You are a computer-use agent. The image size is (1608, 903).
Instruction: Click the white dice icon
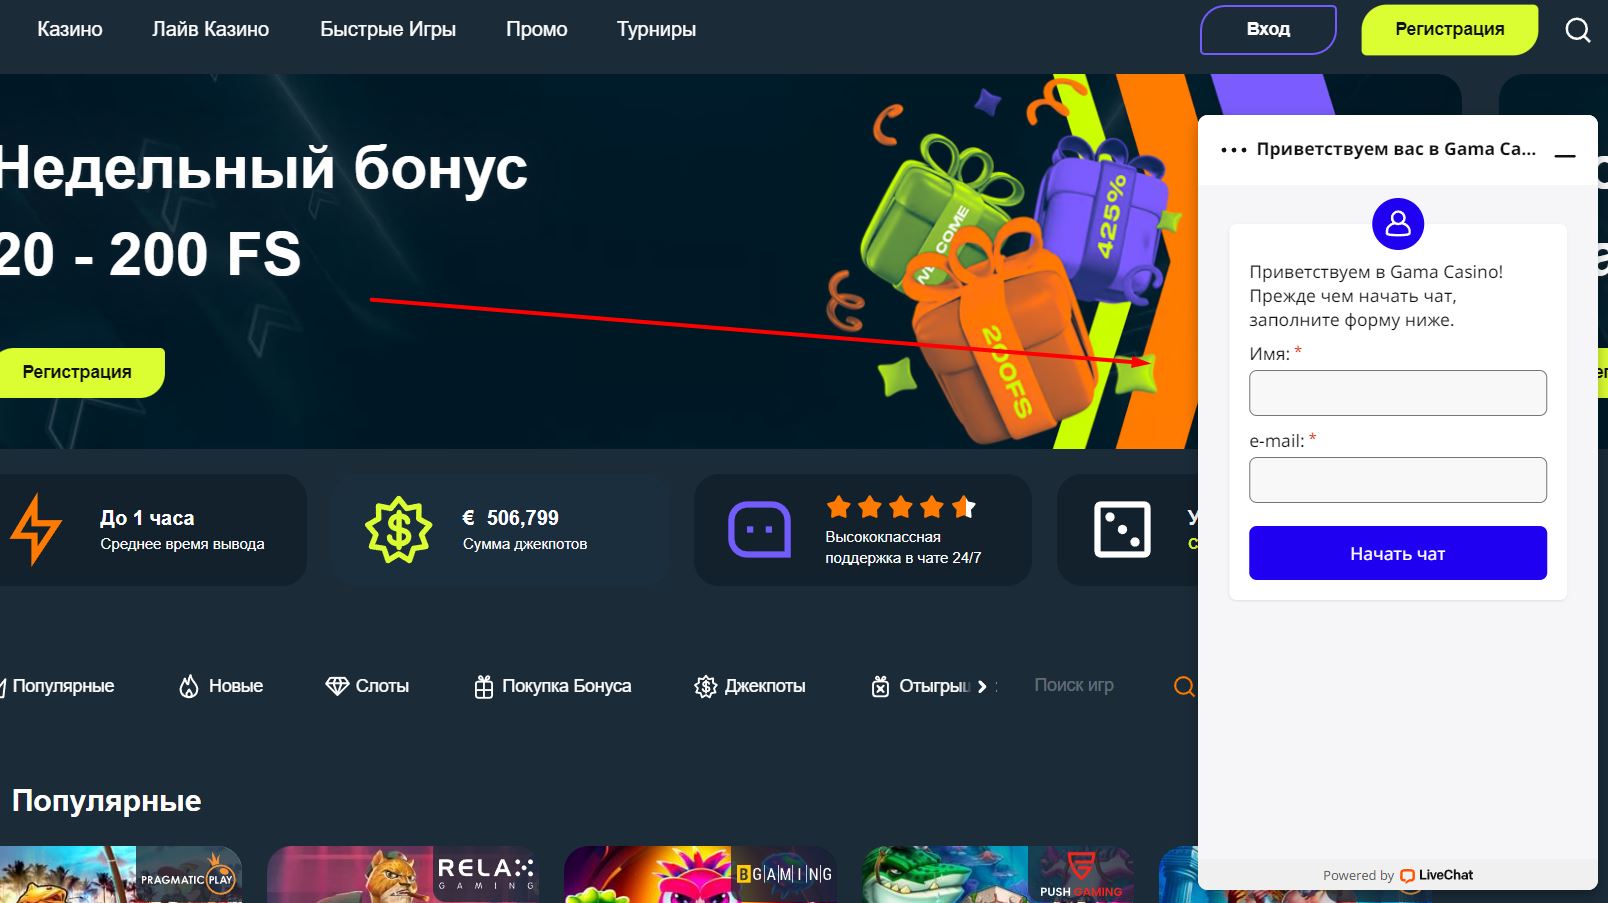1122,529
